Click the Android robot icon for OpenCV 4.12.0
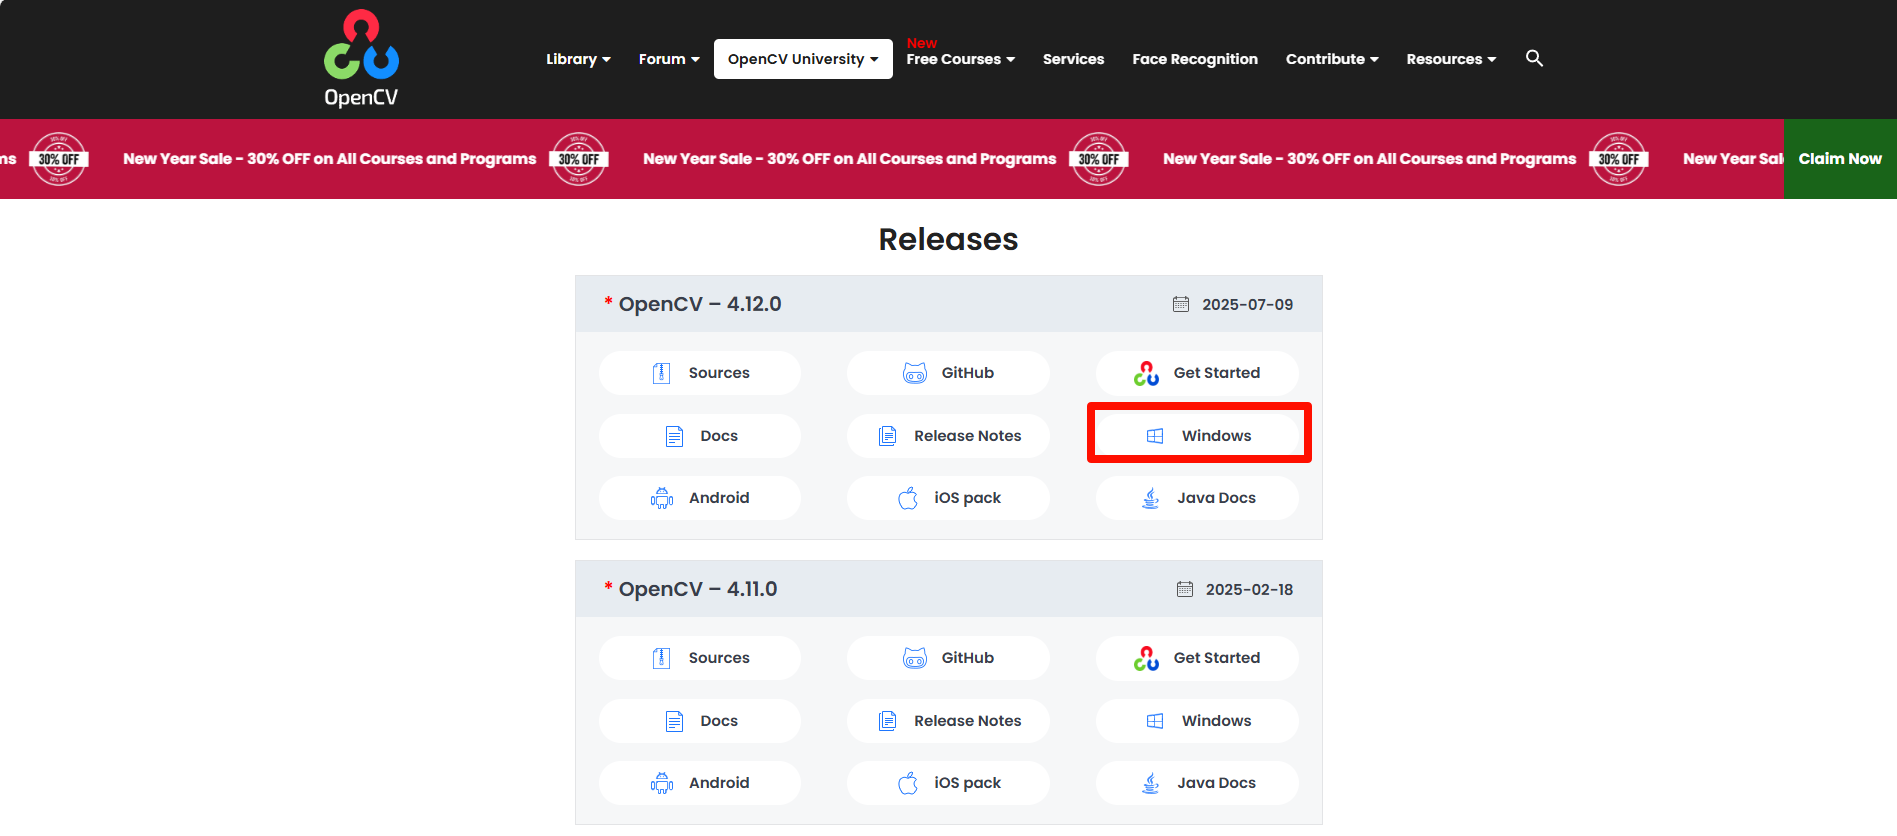Image resolution: width=1897 pixels, height=836 pixels. click(x=662, y=498)
